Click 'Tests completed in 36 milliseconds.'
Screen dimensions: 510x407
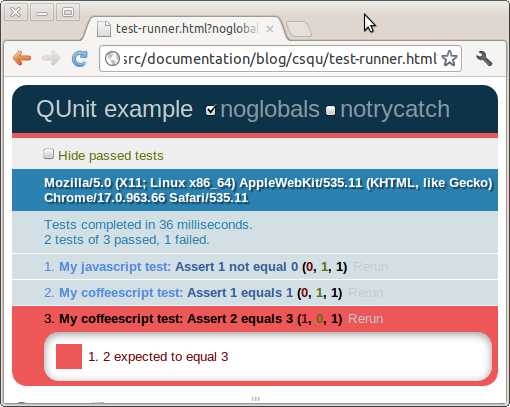coord(148,225)
